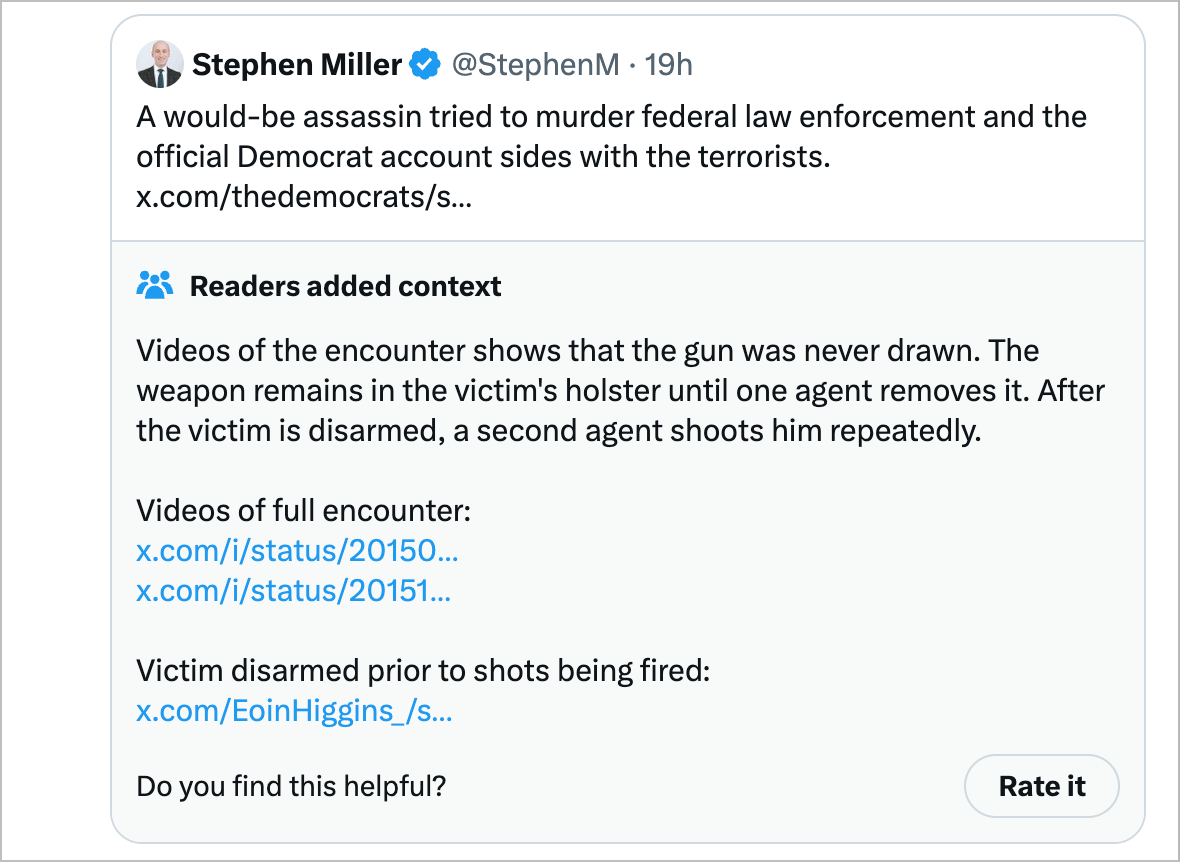
Task: Click Stephen Miller's profile avatar
Action: 159,65
